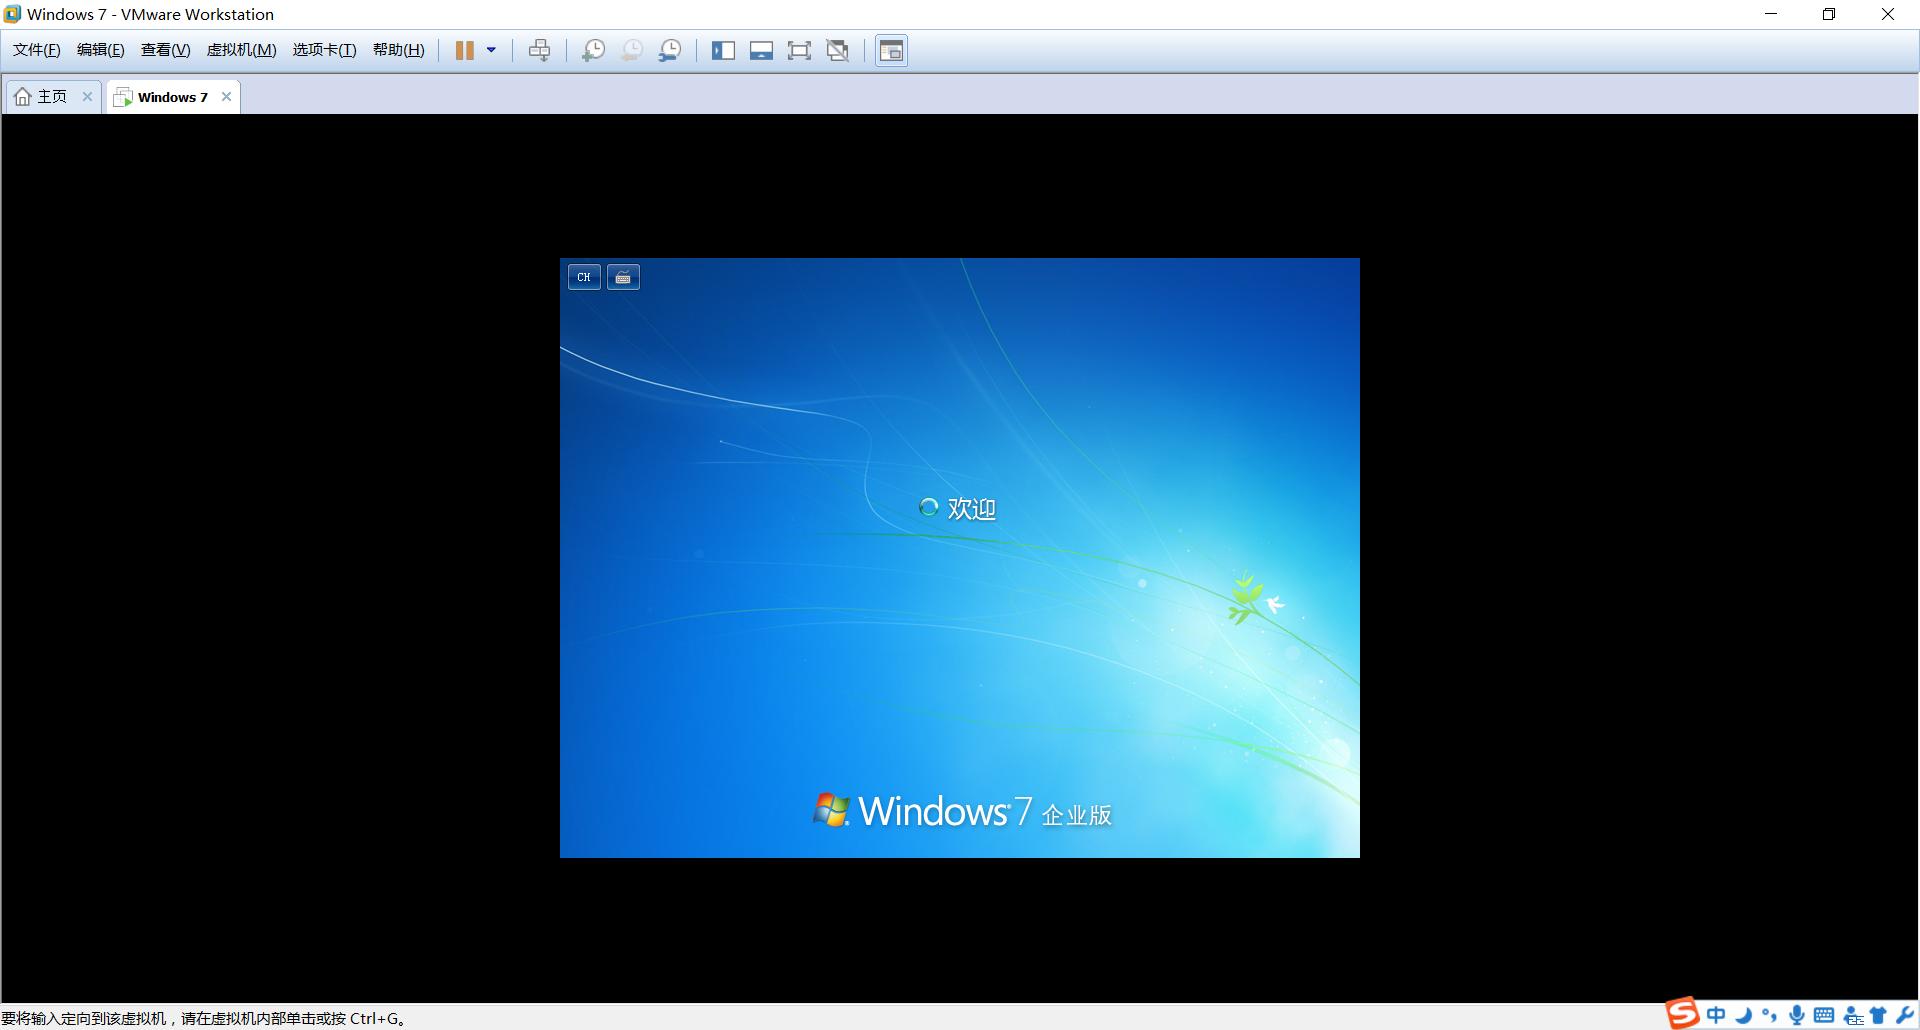The width and height of the screenshot is (1920, 1030).
Task: Open the Sogou toolbox wrench icon
Action: (x=1904, y=1016)
